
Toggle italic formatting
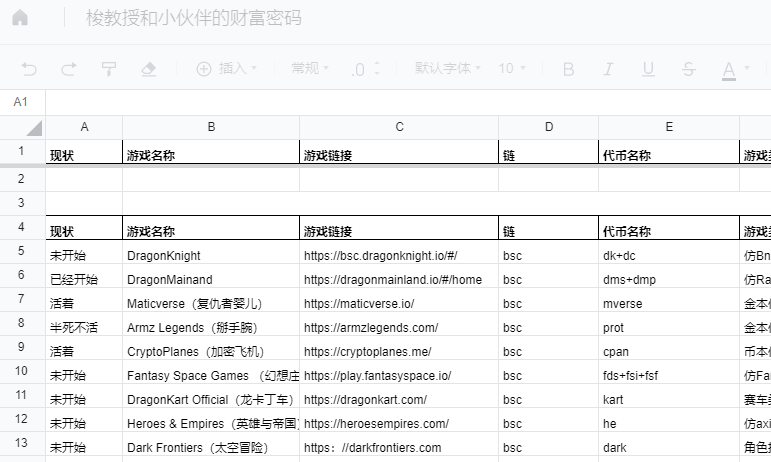(x=608, y=69)
